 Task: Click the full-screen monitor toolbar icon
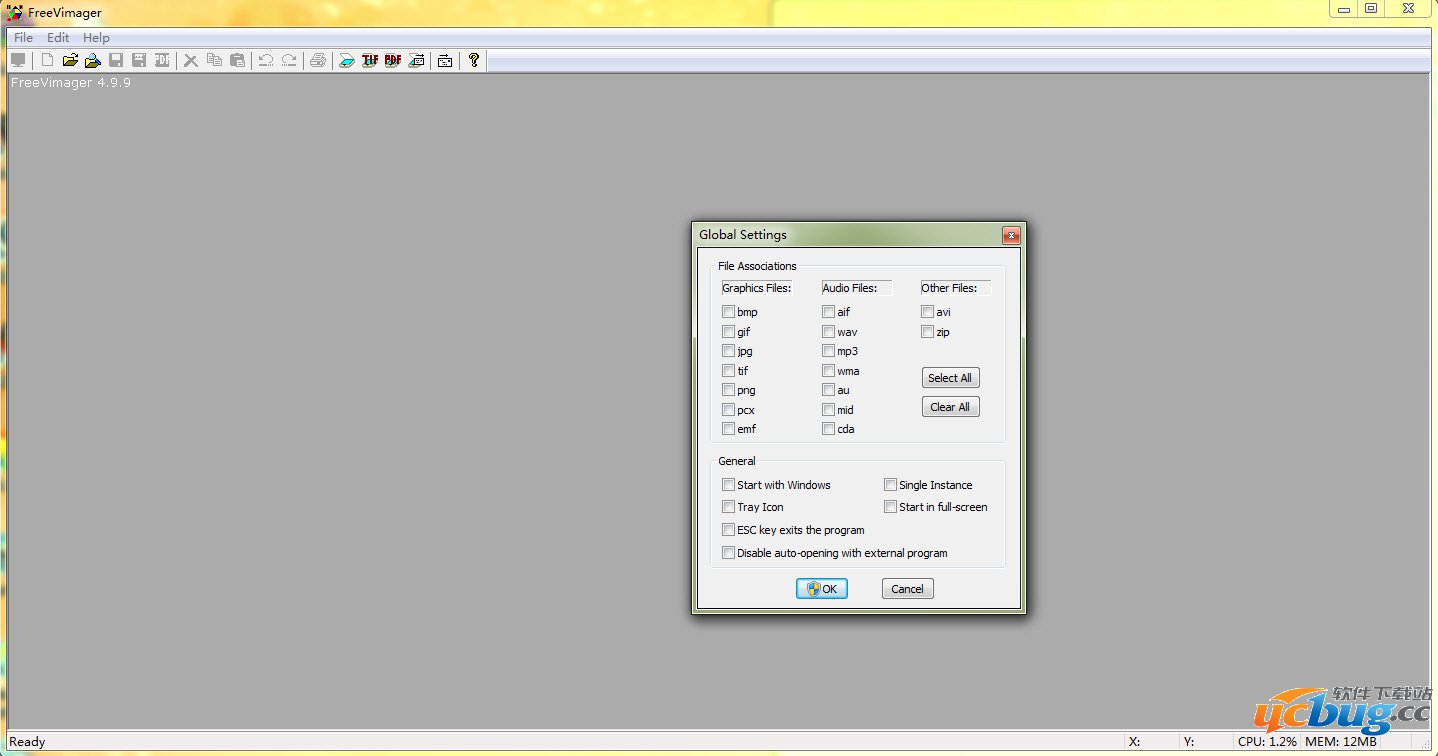pos(18,60)
